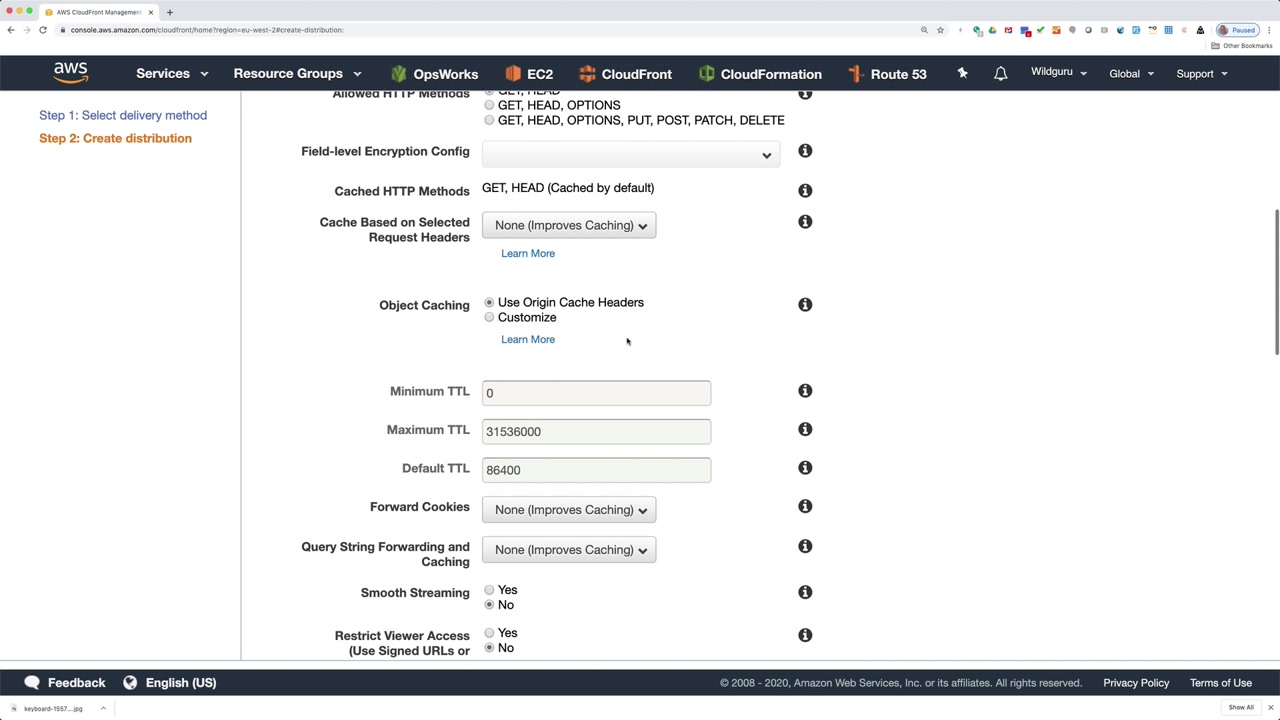The width and height of the screenshot is (1280, 720).
Task: Expand the Forward Cookies dropdown
Action: coord(568,510)
